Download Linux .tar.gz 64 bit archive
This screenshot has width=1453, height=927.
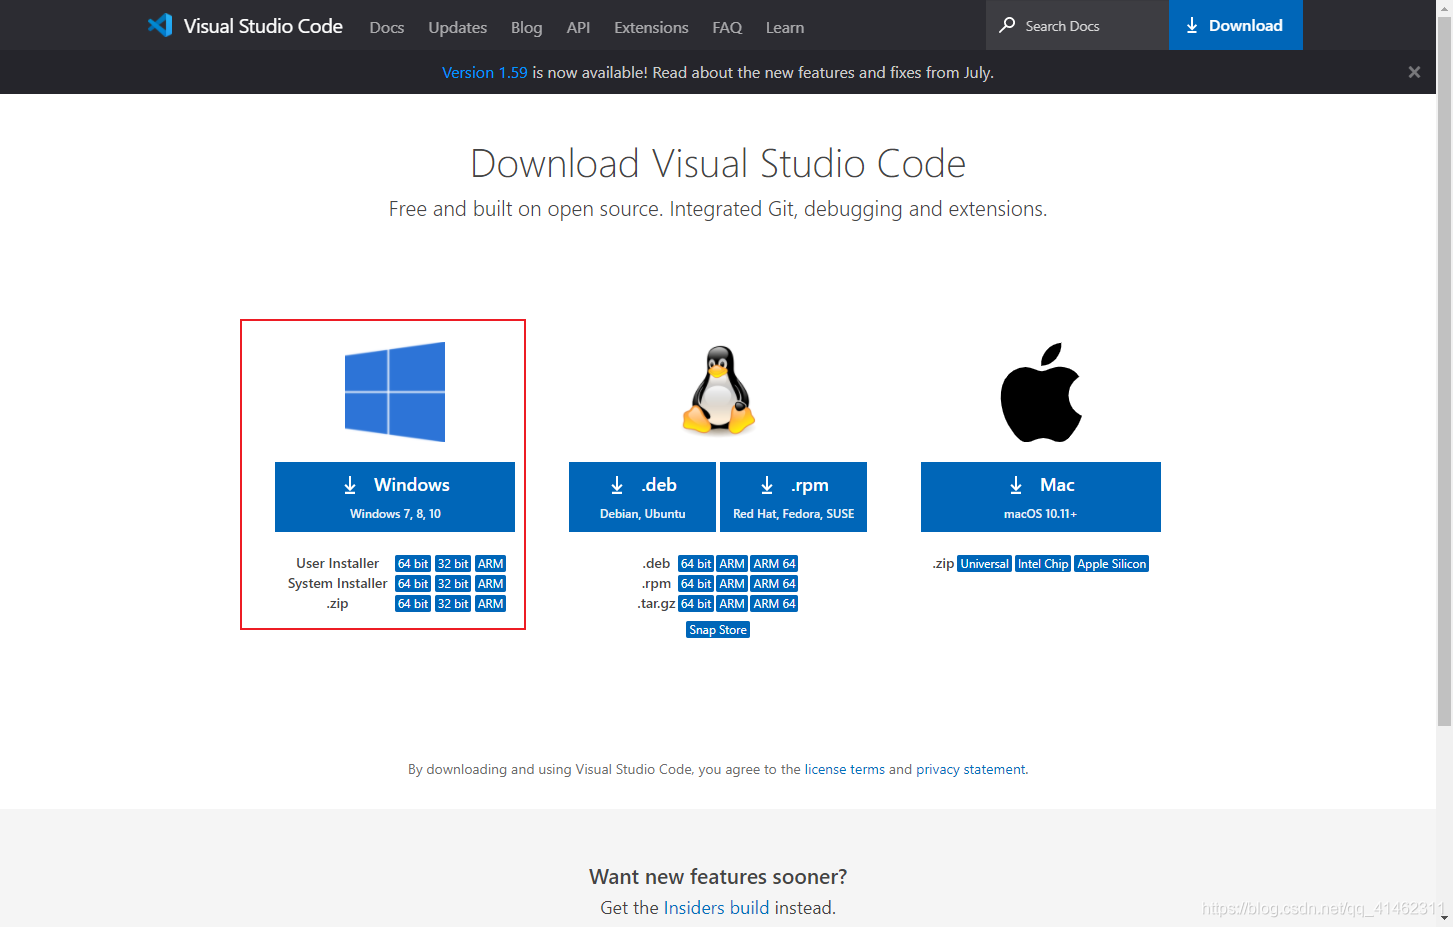pyautogui.click(x=696, y=604)
